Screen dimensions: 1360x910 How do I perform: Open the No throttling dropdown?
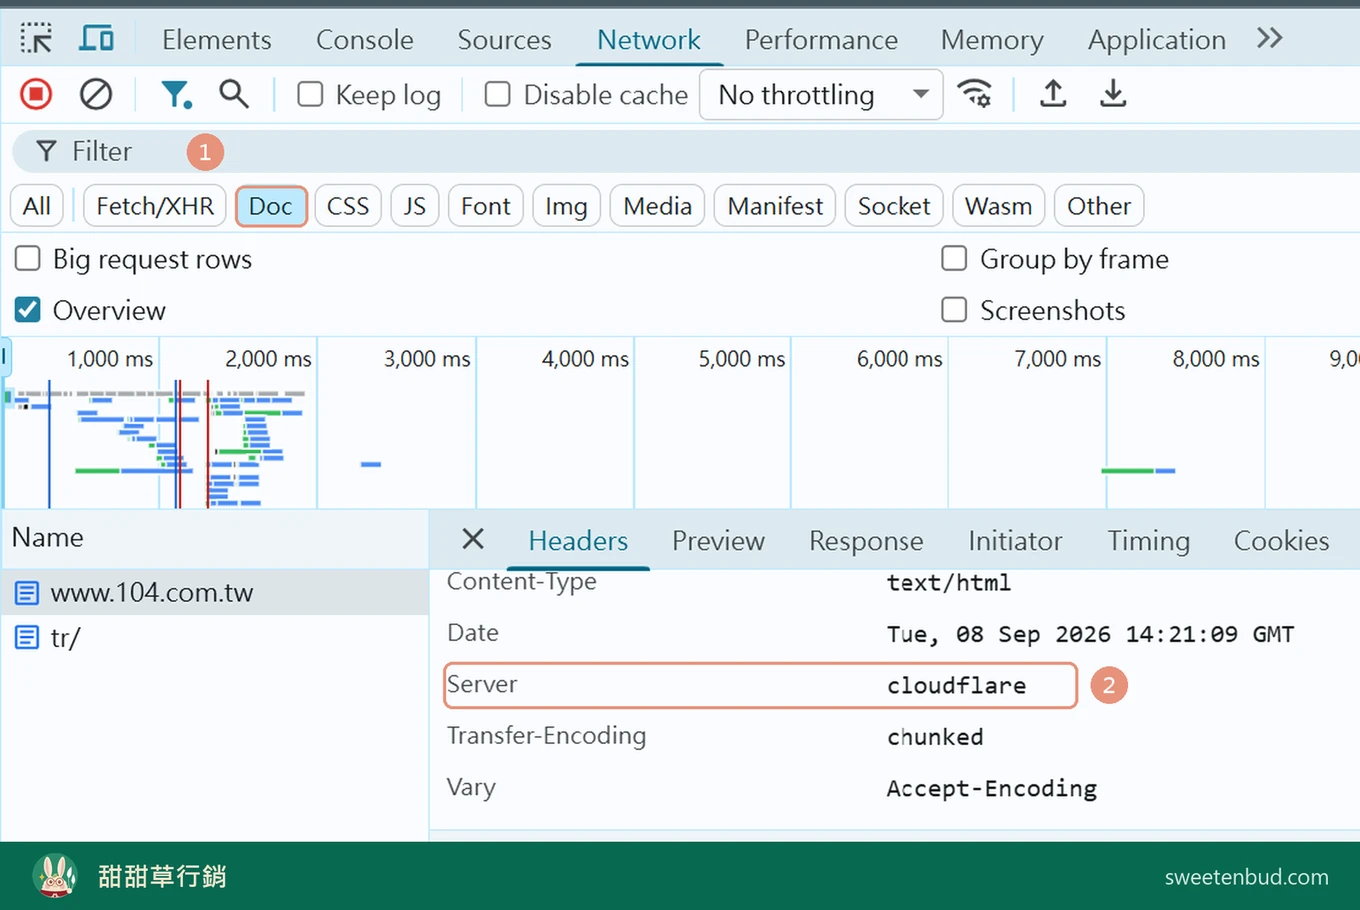click(x=821, y=94)
